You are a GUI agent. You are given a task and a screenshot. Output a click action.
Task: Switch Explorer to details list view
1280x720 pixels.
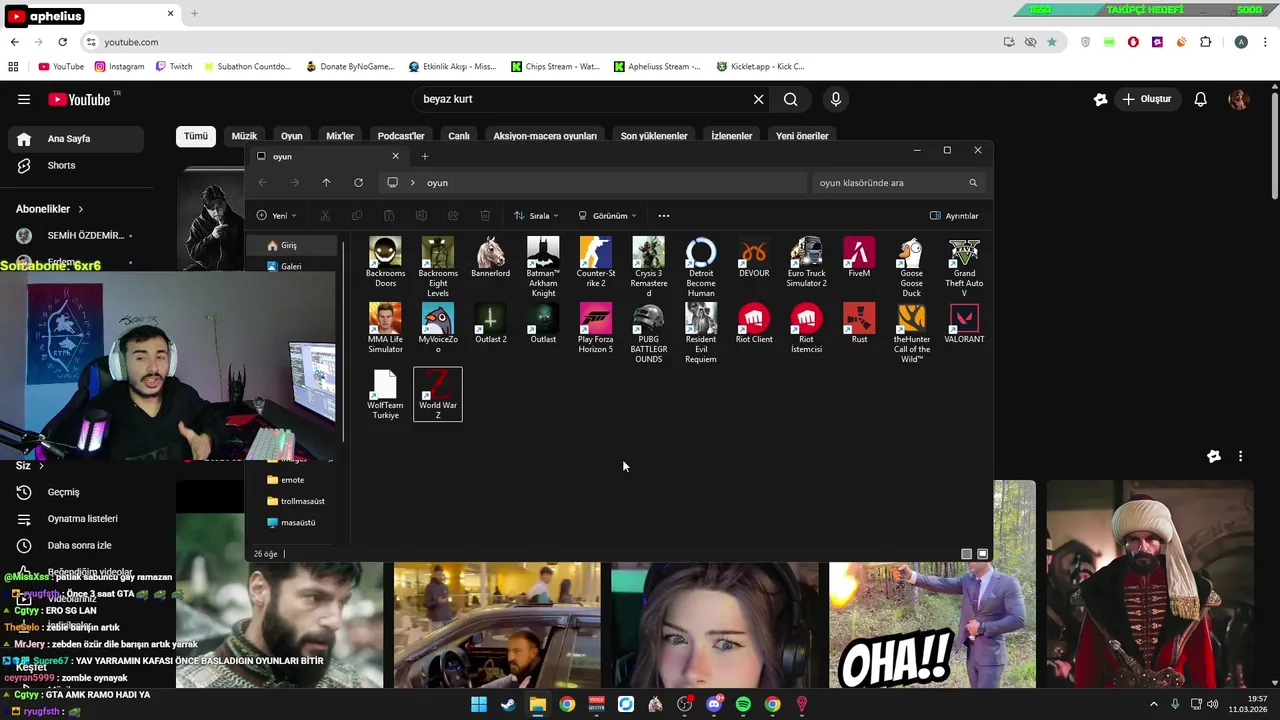click(966, 554)
